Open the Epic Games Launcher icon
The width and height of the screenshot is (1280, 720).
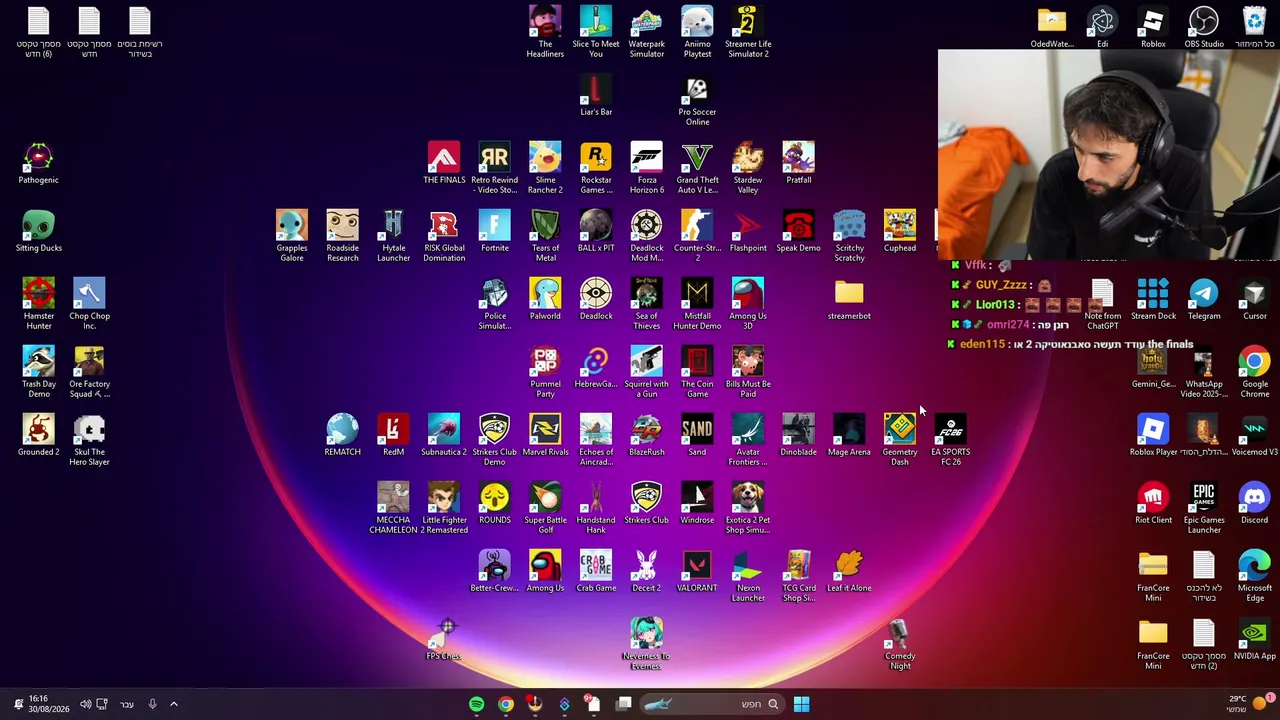(1204, 508)
